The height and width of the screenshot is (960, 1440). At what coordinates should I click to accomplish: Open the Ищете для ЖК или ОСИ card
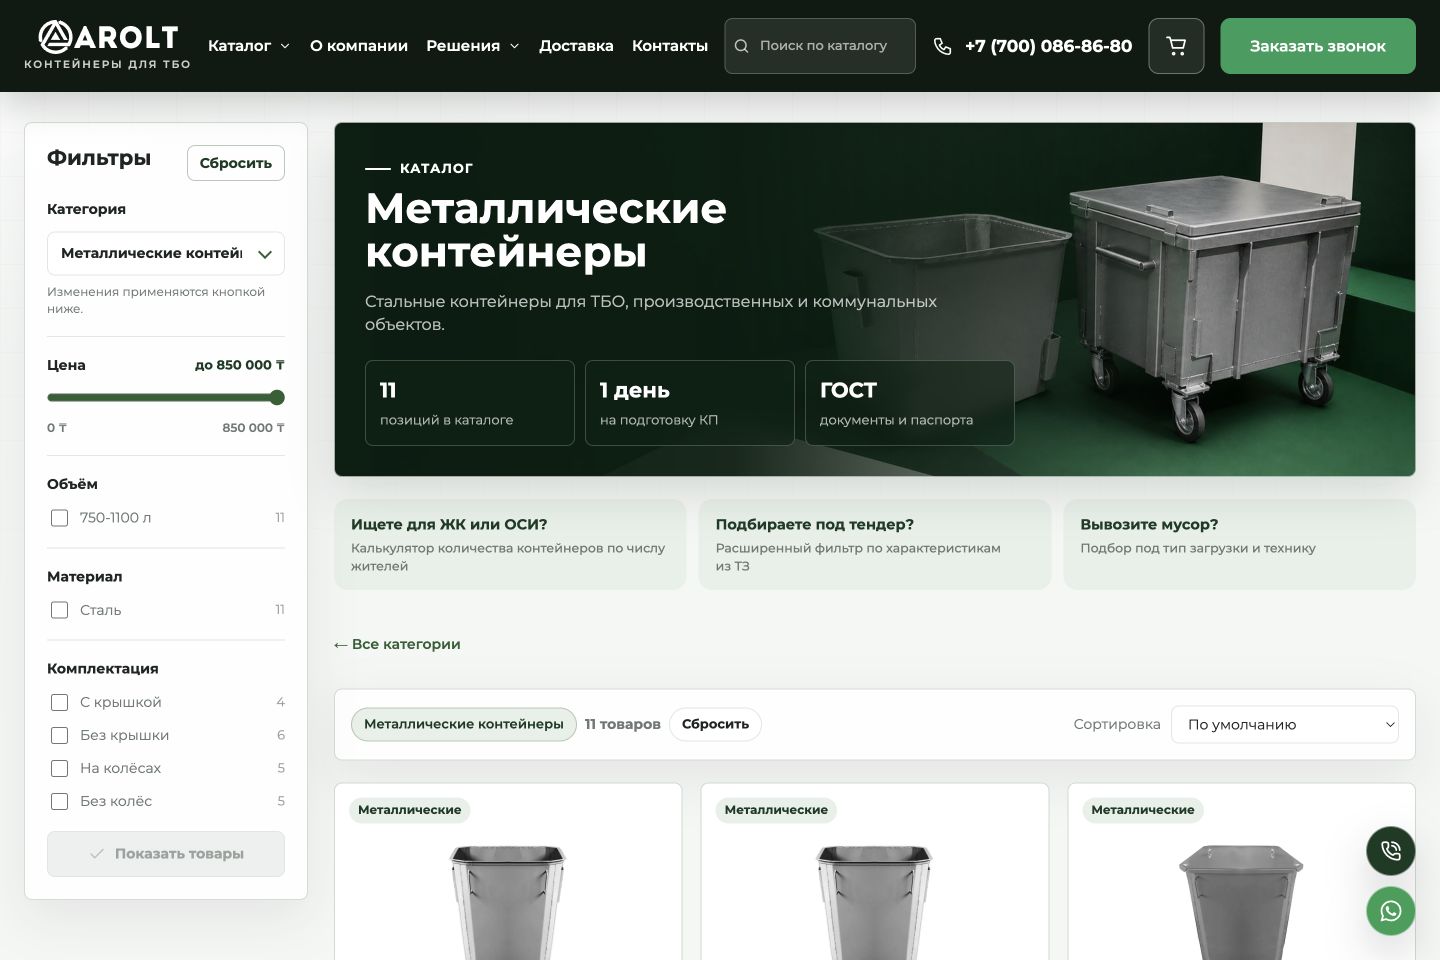tap(510, 544)
